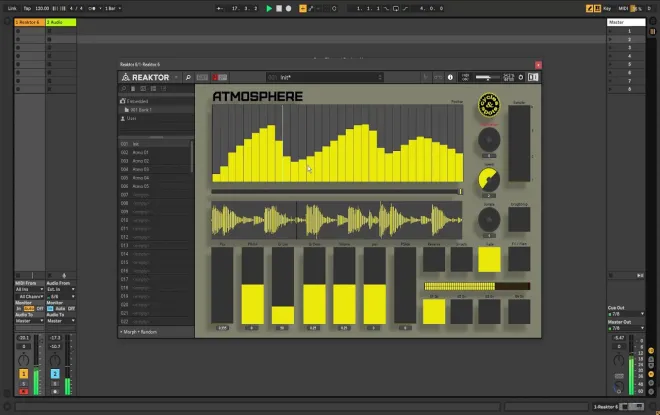Image resolution: width=660 pixels, height=415 pixels.
Task: Click the round Record button in the transport
Action: coord(288,8)
